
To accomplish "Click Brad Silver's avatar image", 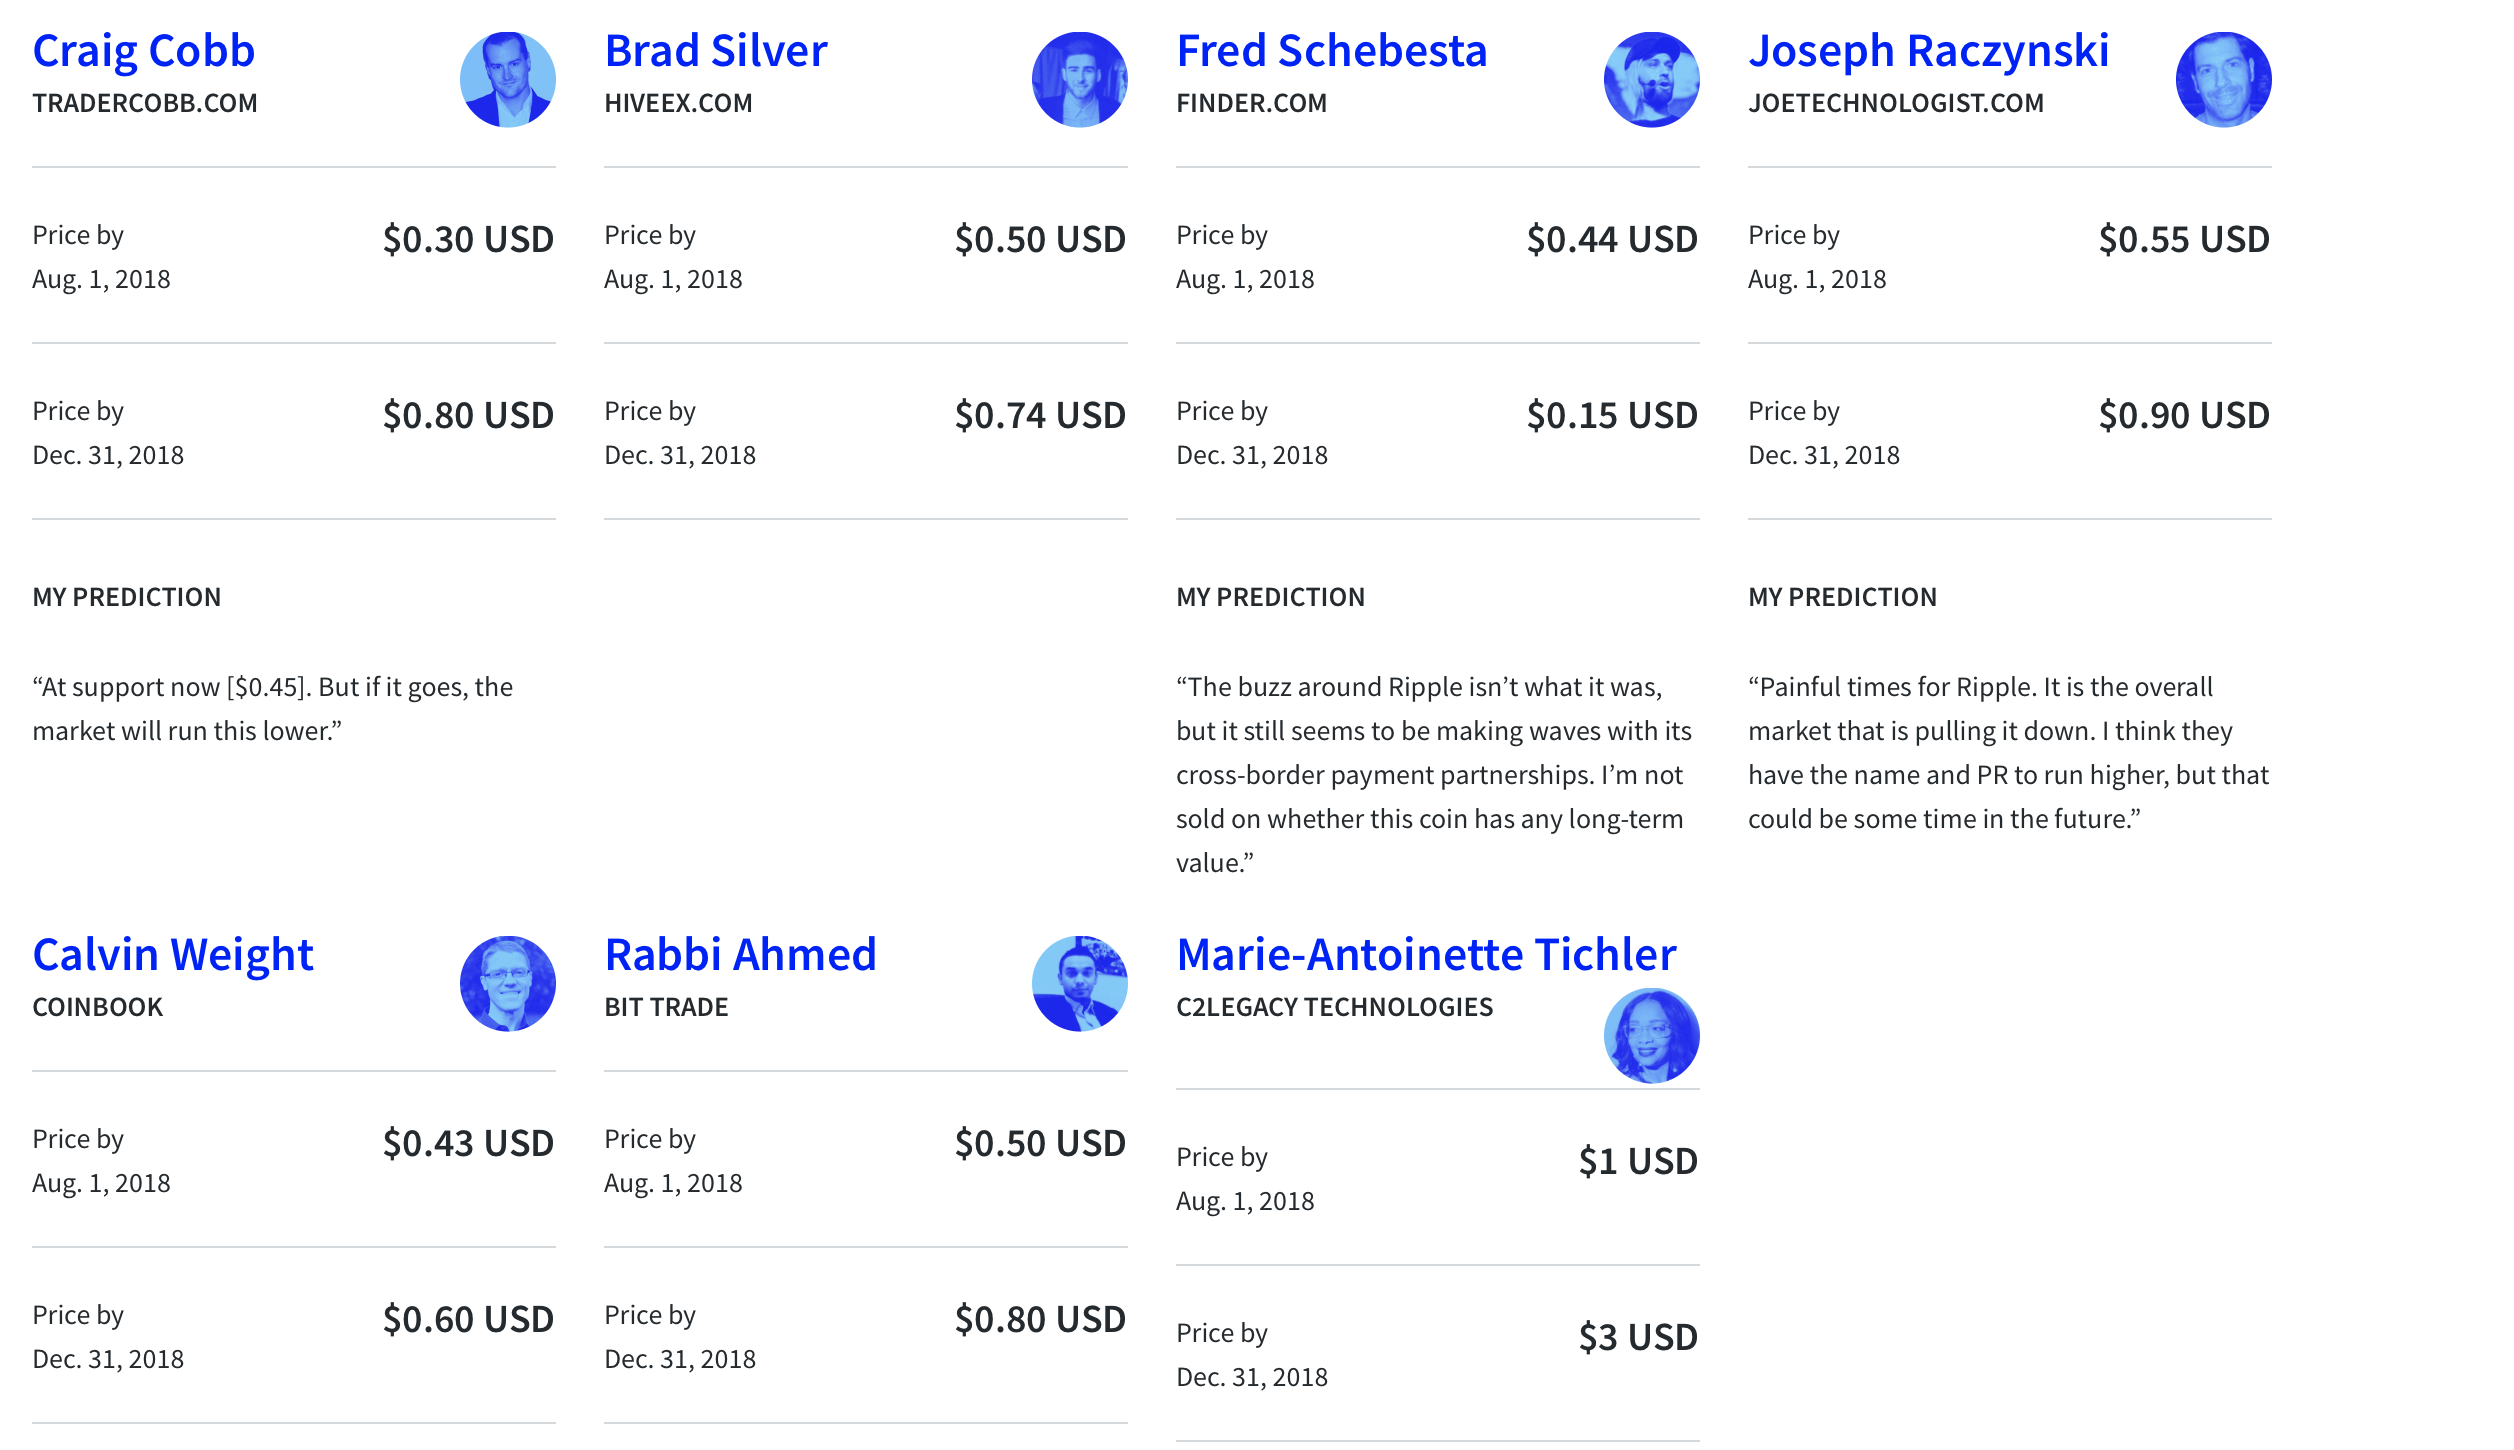I will click(1080, 80).
